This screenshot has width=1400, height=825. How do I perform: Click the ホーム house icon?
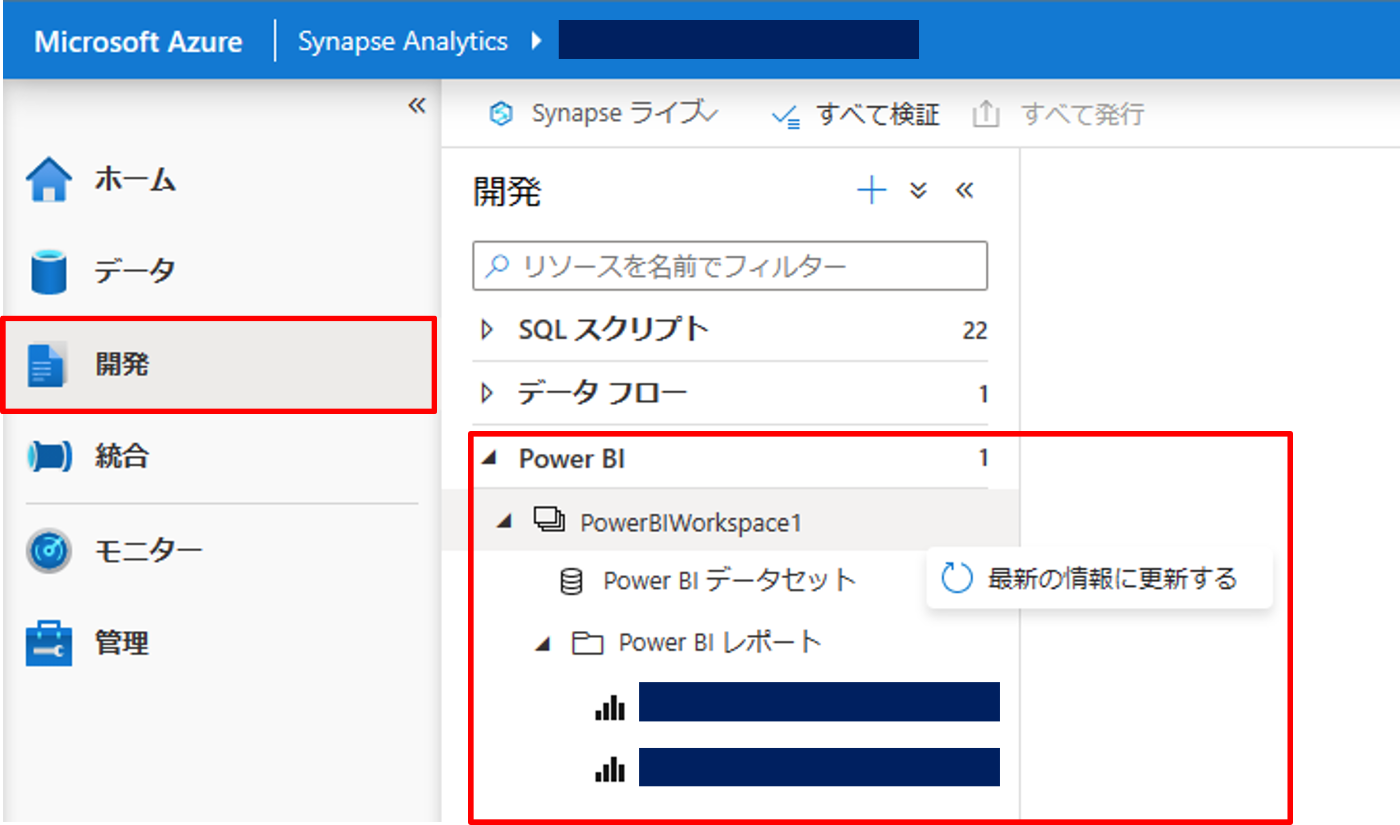coord(48,181)
